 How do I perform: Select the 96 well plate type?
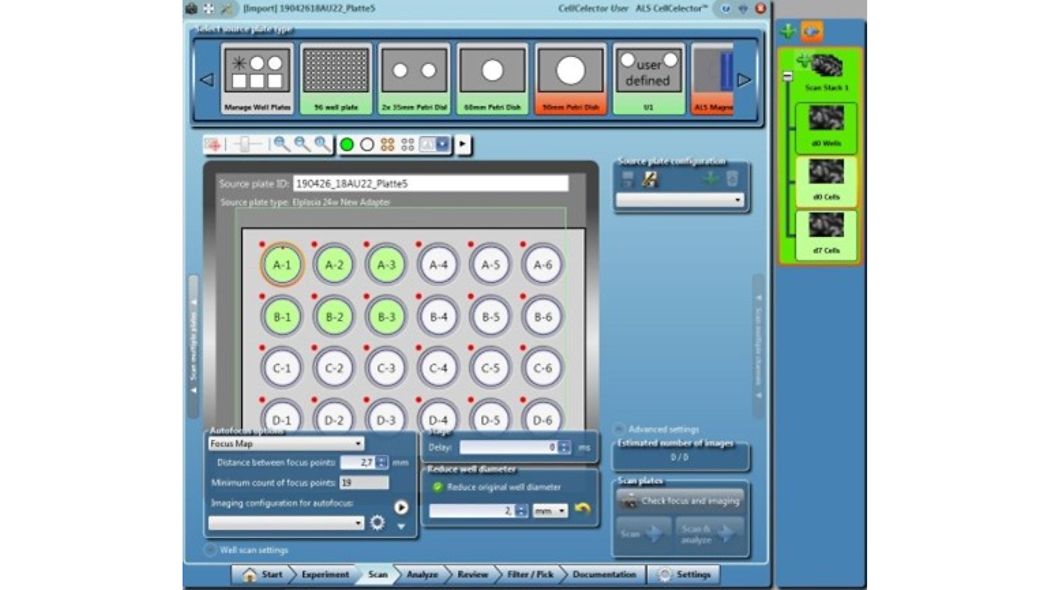(x=335, y=79)
